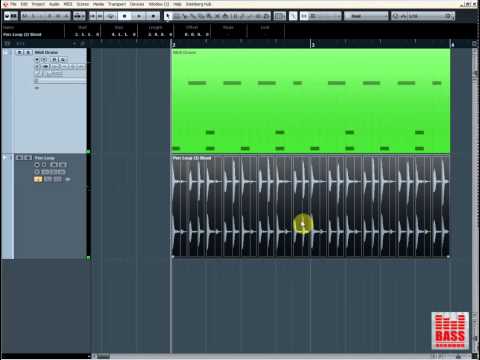
Task: Click the End value in info line
Action: click(x=124, y=34)
